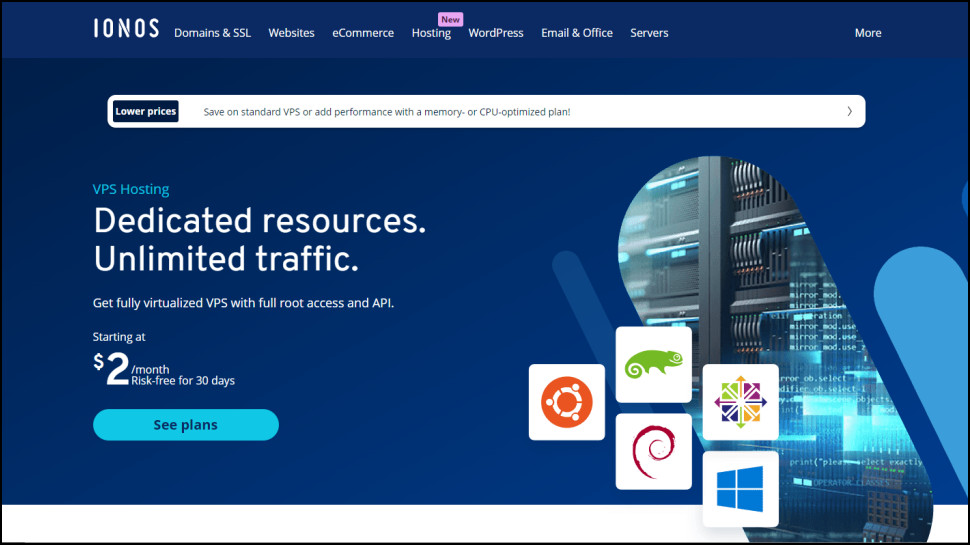970x545 pixels.
Task: Click the Lower prices label
Action: click(x=145, y=111)
